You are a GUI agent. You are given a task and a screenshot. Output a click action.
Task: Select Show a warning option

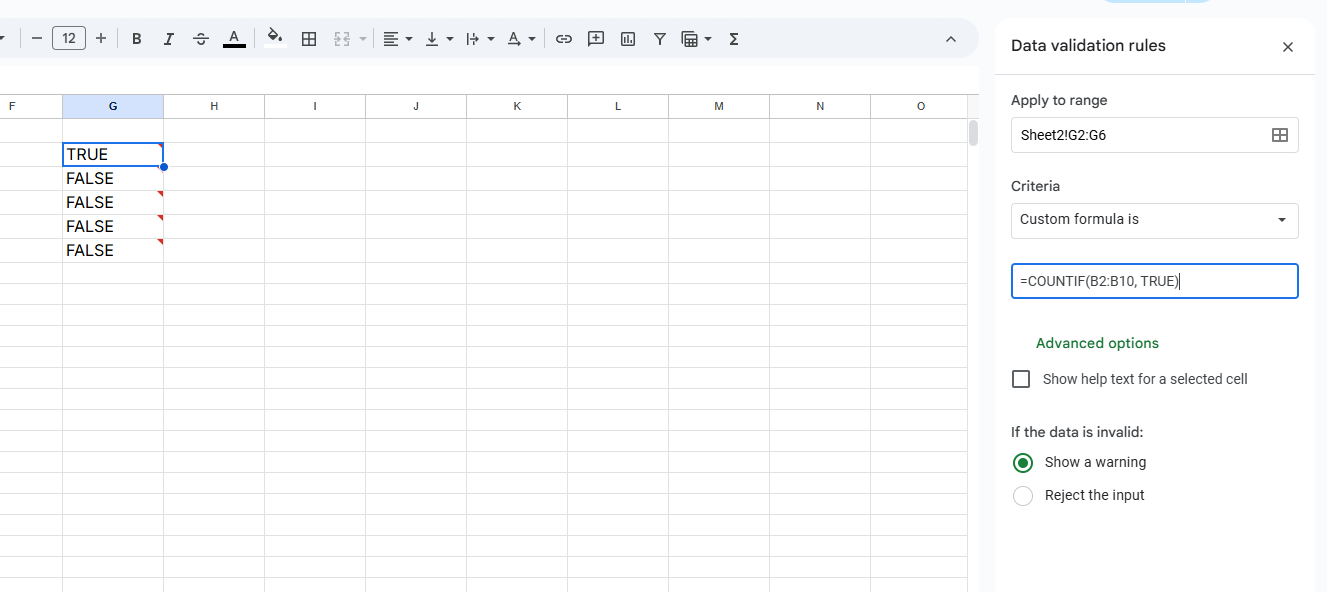pyautogui.click(x=1022, y=463)
